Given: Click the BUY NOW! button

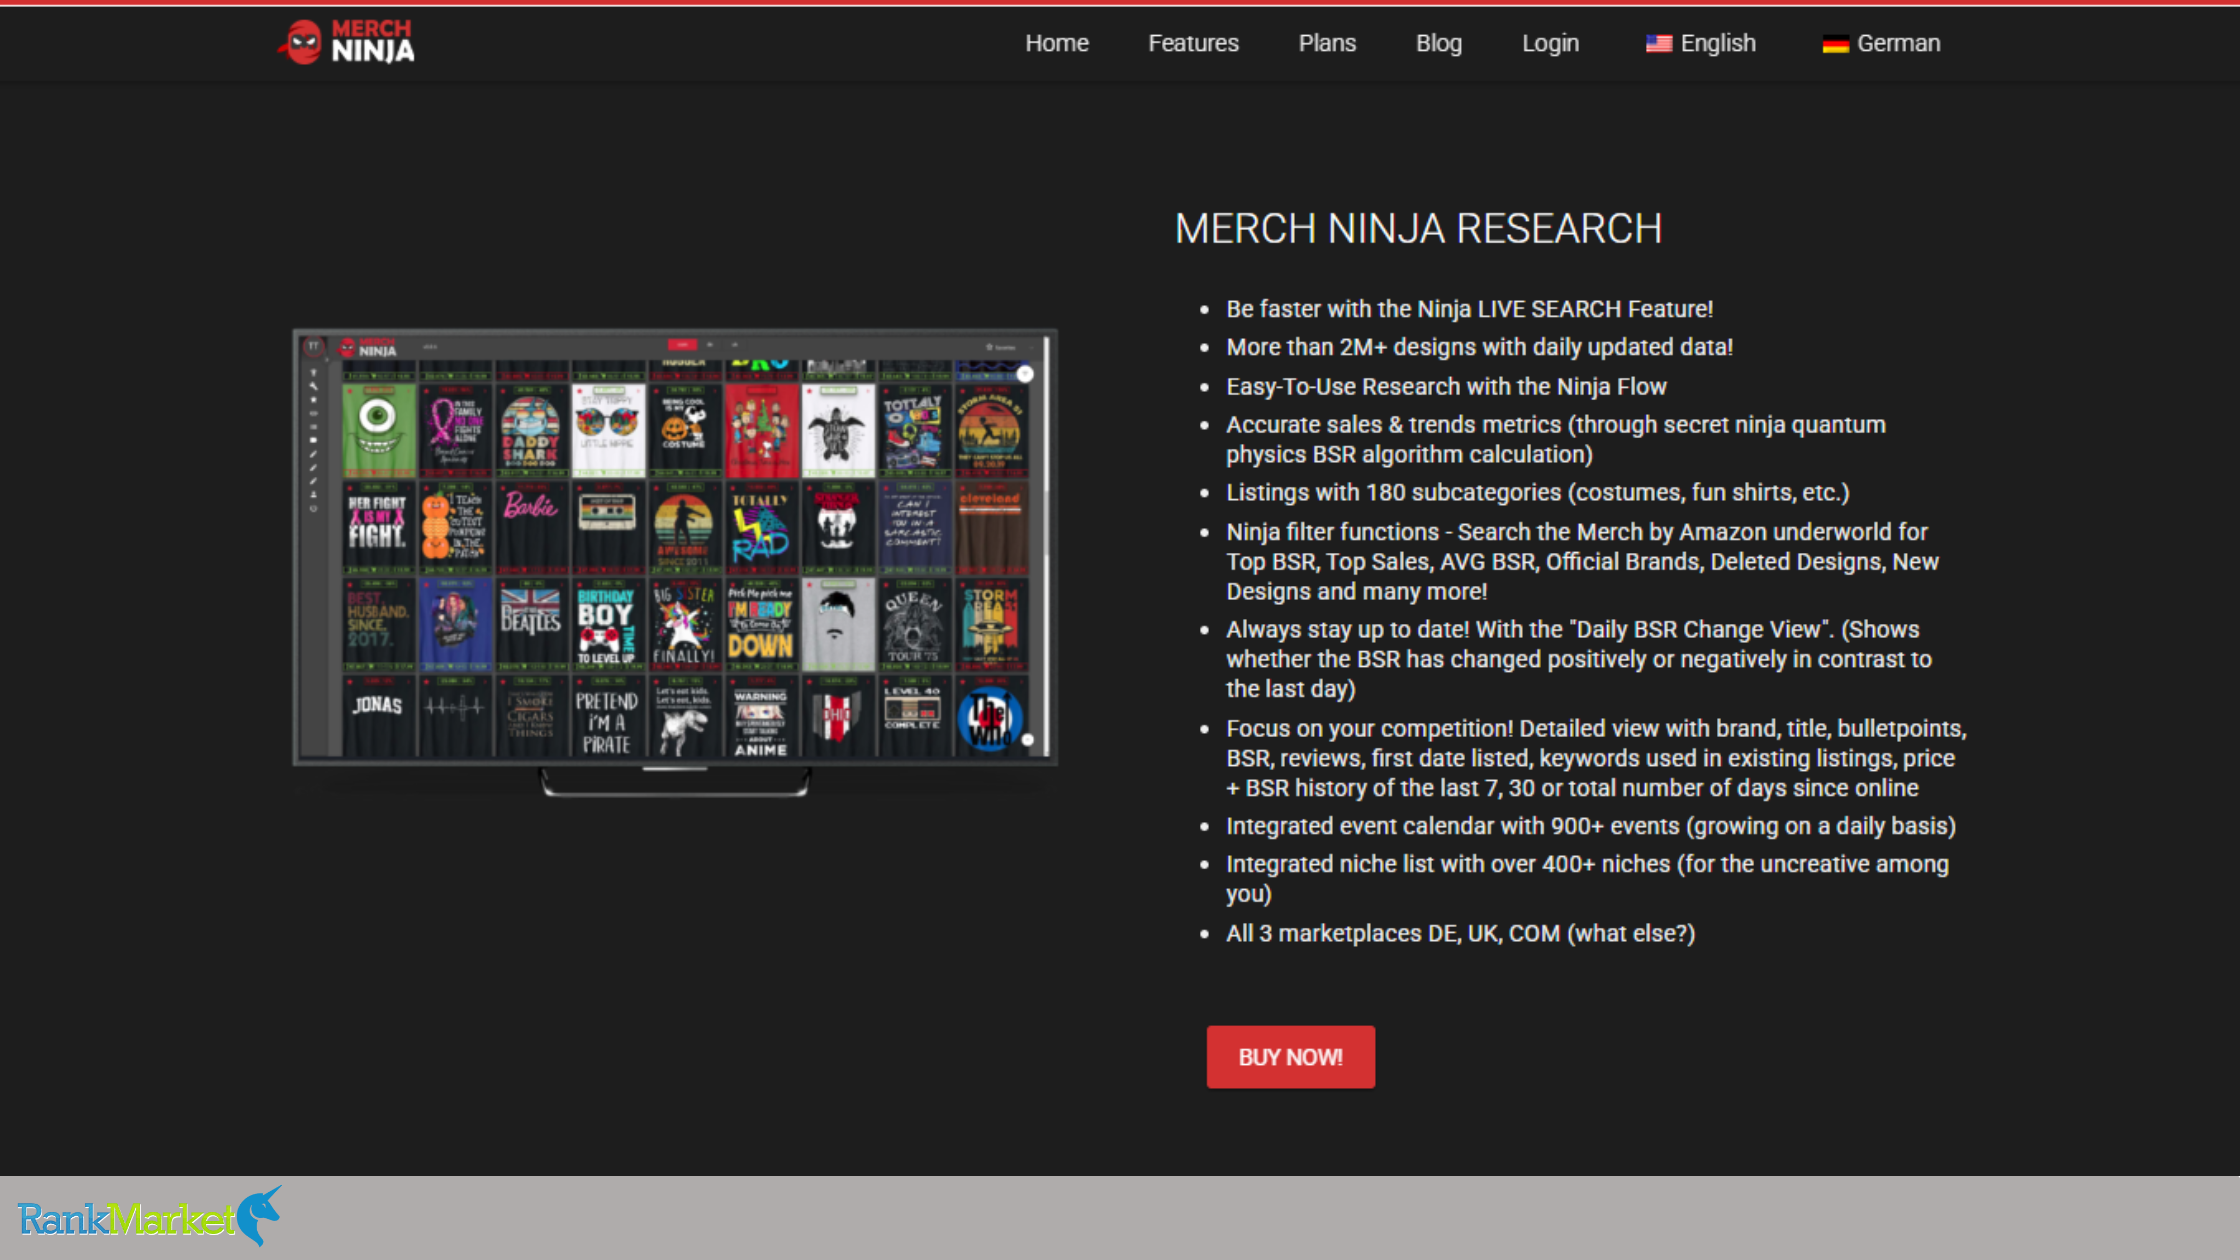Looking at the screenshot, I should point(1290,1057).
